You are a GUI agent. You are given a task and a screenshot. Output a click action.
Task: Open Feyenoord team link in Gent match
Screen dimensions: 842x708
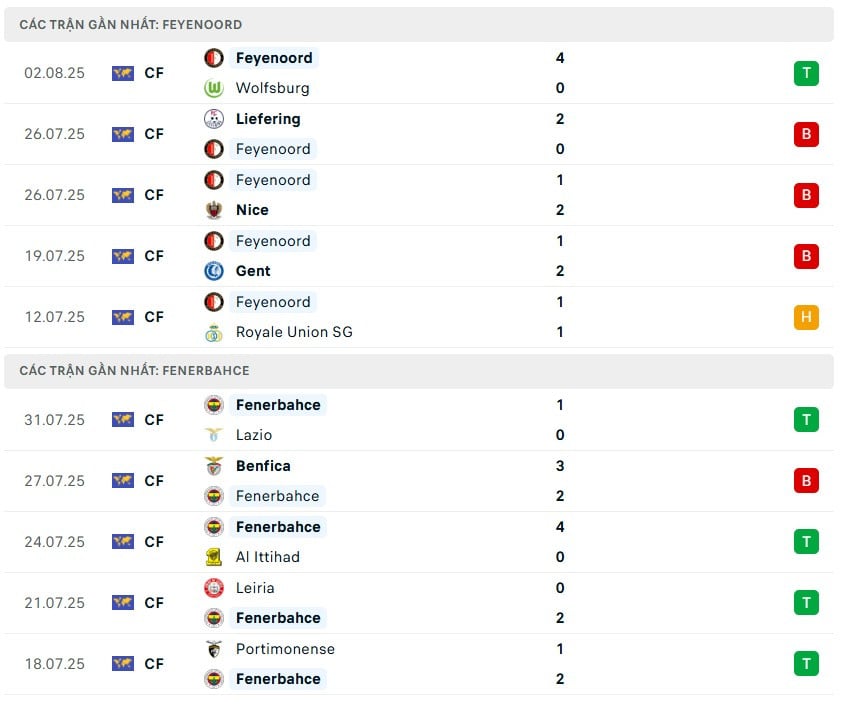[273, 241]
